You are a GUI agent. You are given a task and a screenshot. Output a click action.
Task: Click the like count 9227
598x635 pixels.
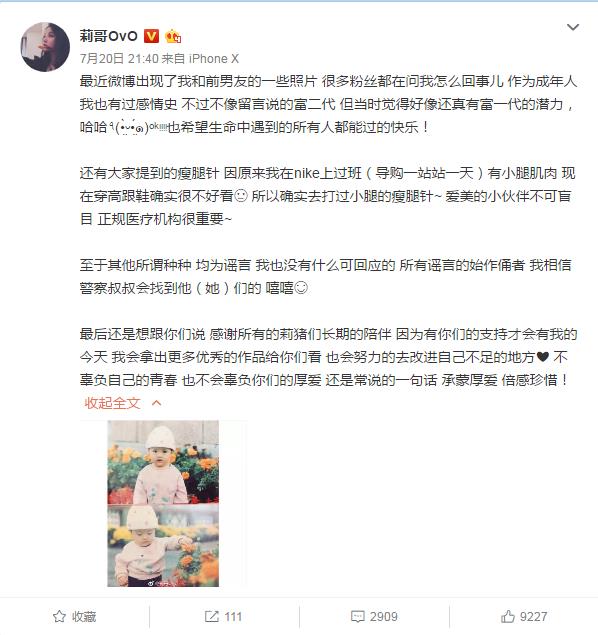click(534, 617)
